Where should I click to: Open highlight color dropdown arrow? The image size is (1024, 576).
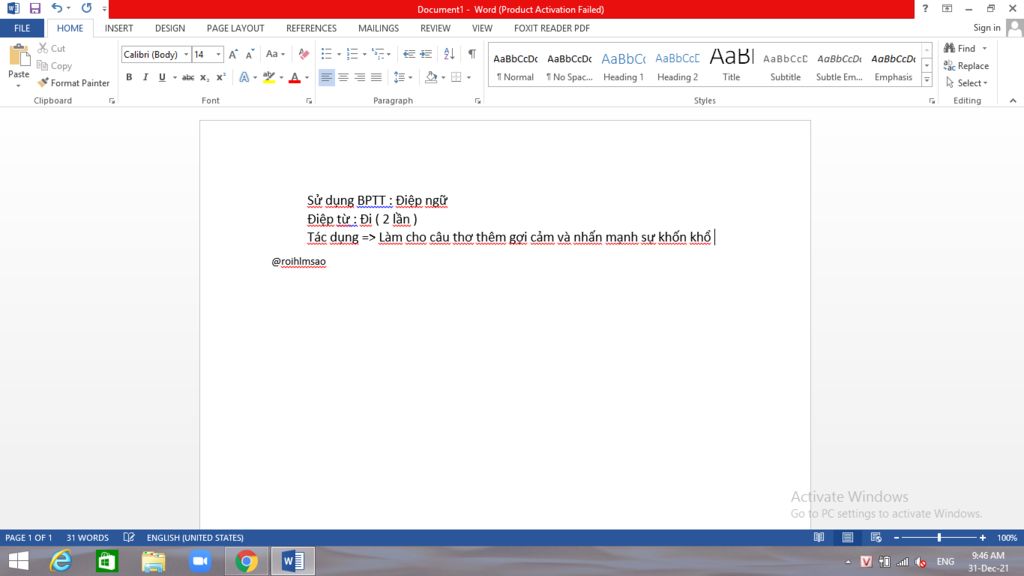[281, 77]
